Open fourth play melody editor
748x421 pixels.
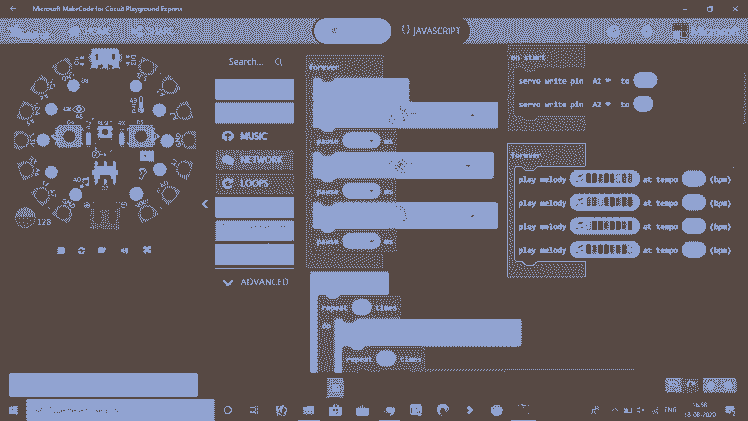604,249
